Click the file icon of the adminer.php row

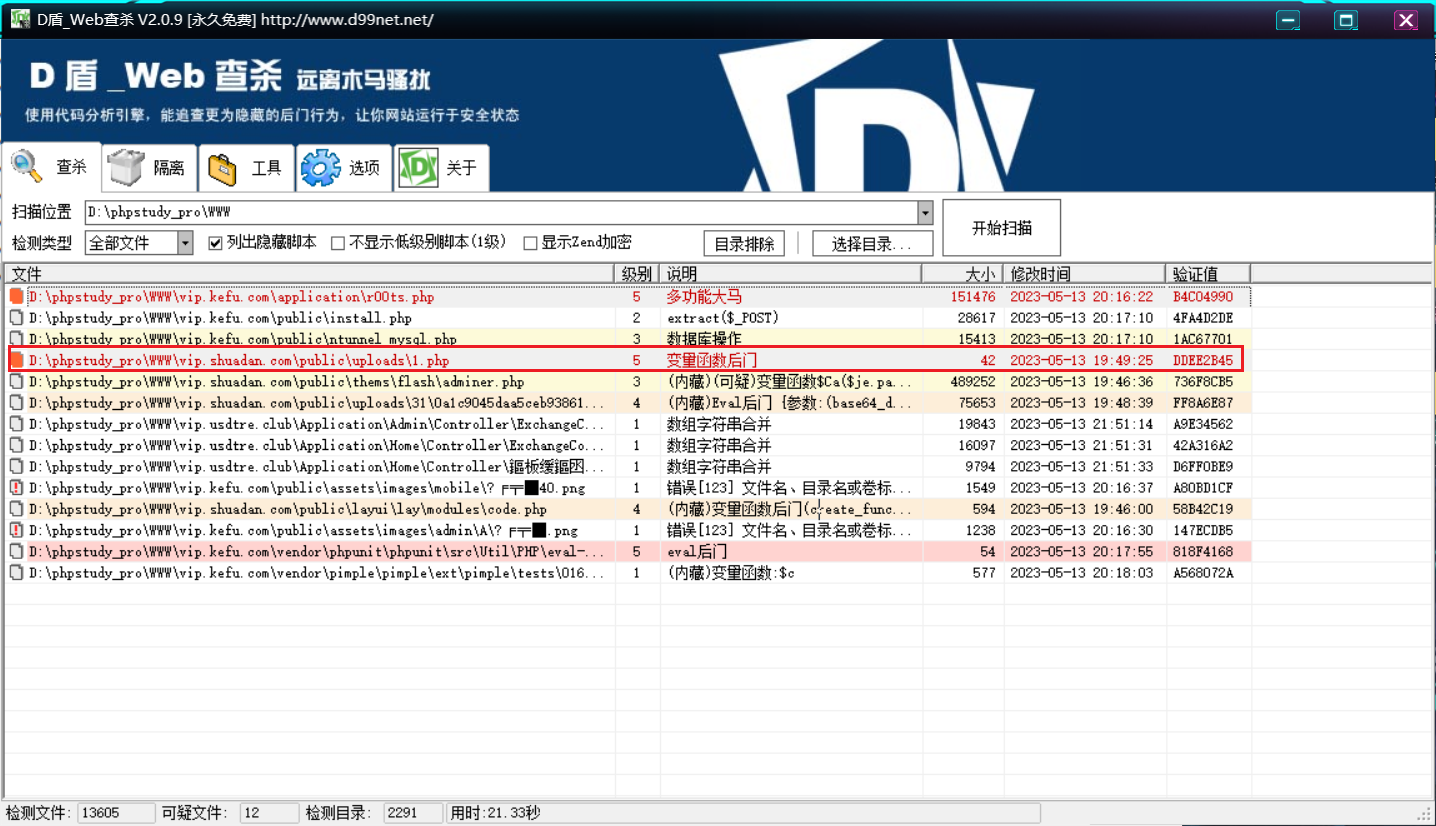[x=16, y=382]
